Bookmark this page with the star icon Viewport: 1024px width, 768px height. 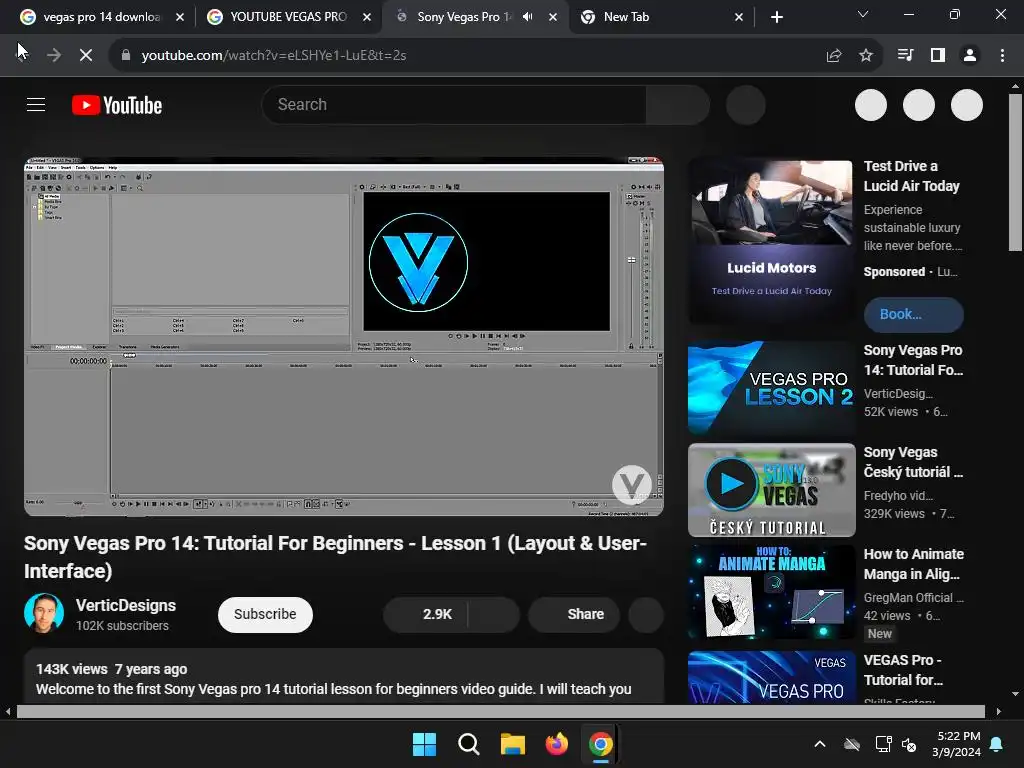click(866, 56)
